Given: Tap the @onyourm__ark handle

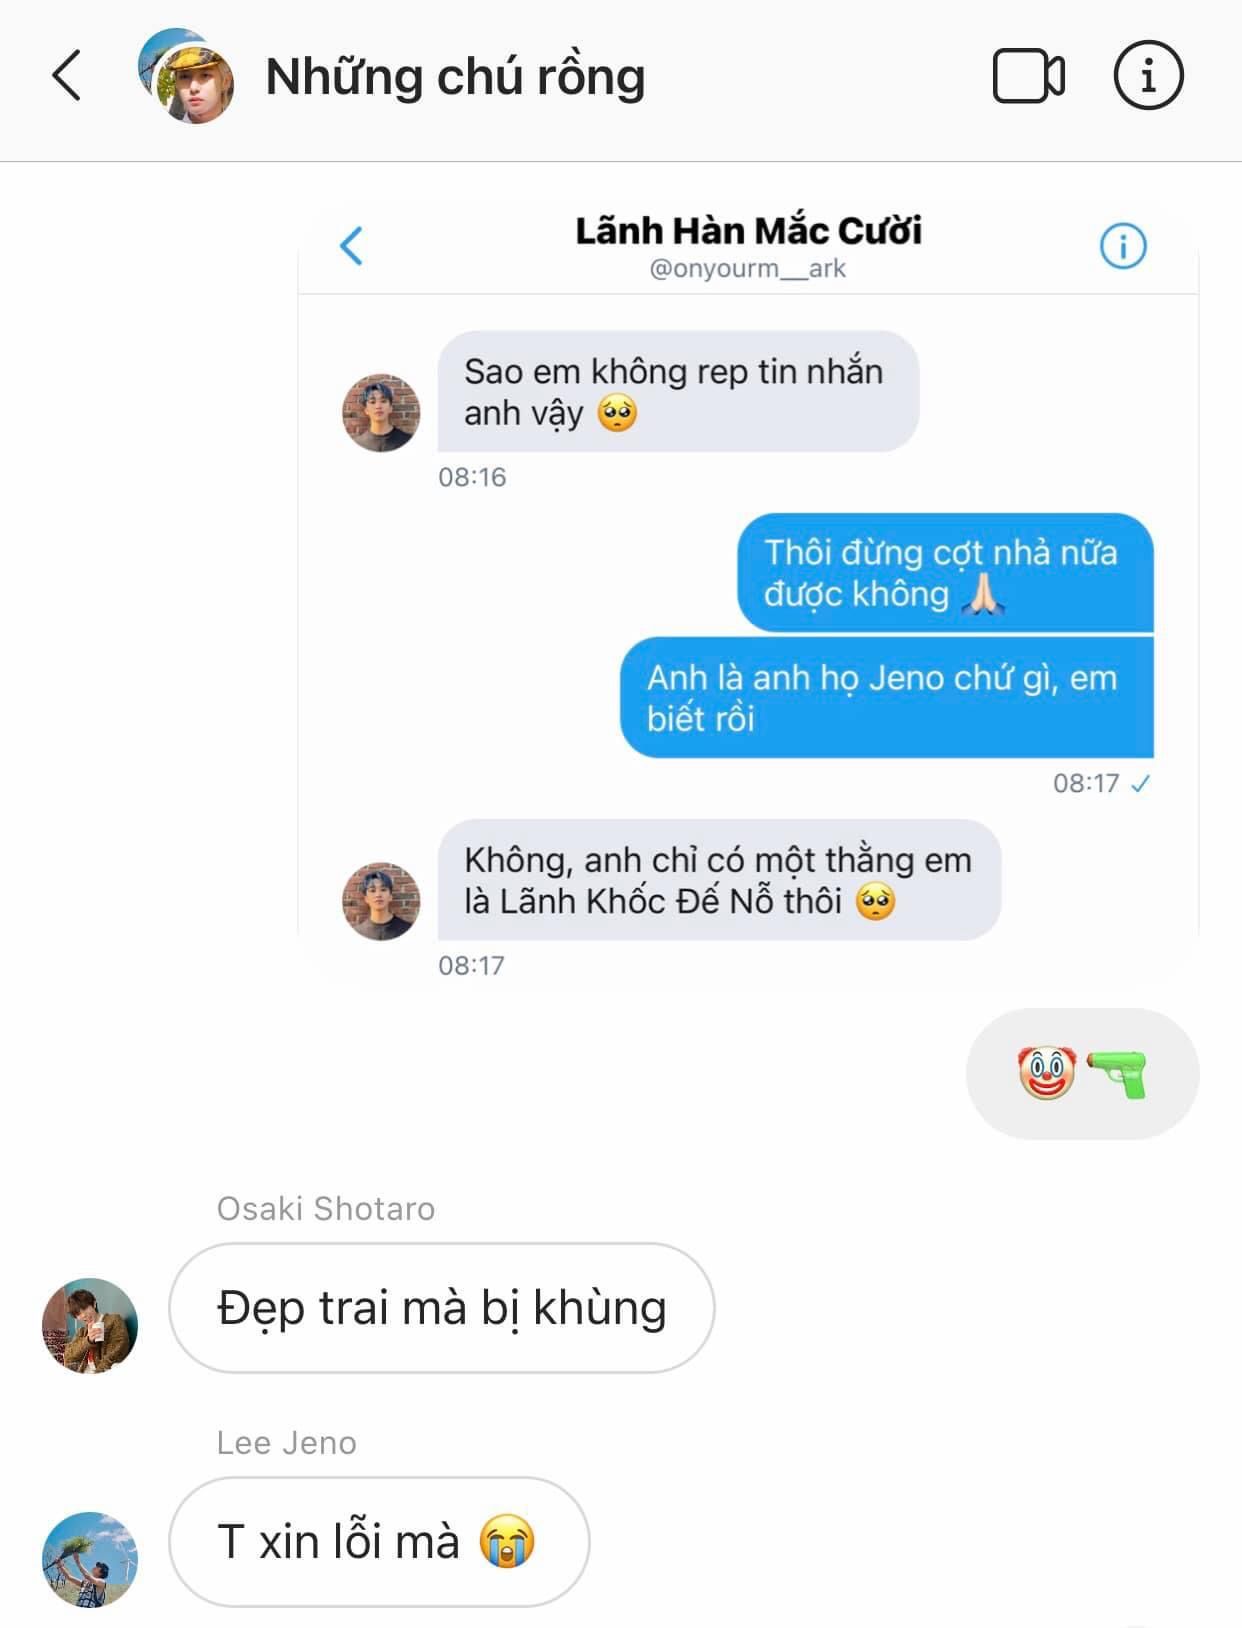Looking at the screenshot, I should (x=748, y=269).
